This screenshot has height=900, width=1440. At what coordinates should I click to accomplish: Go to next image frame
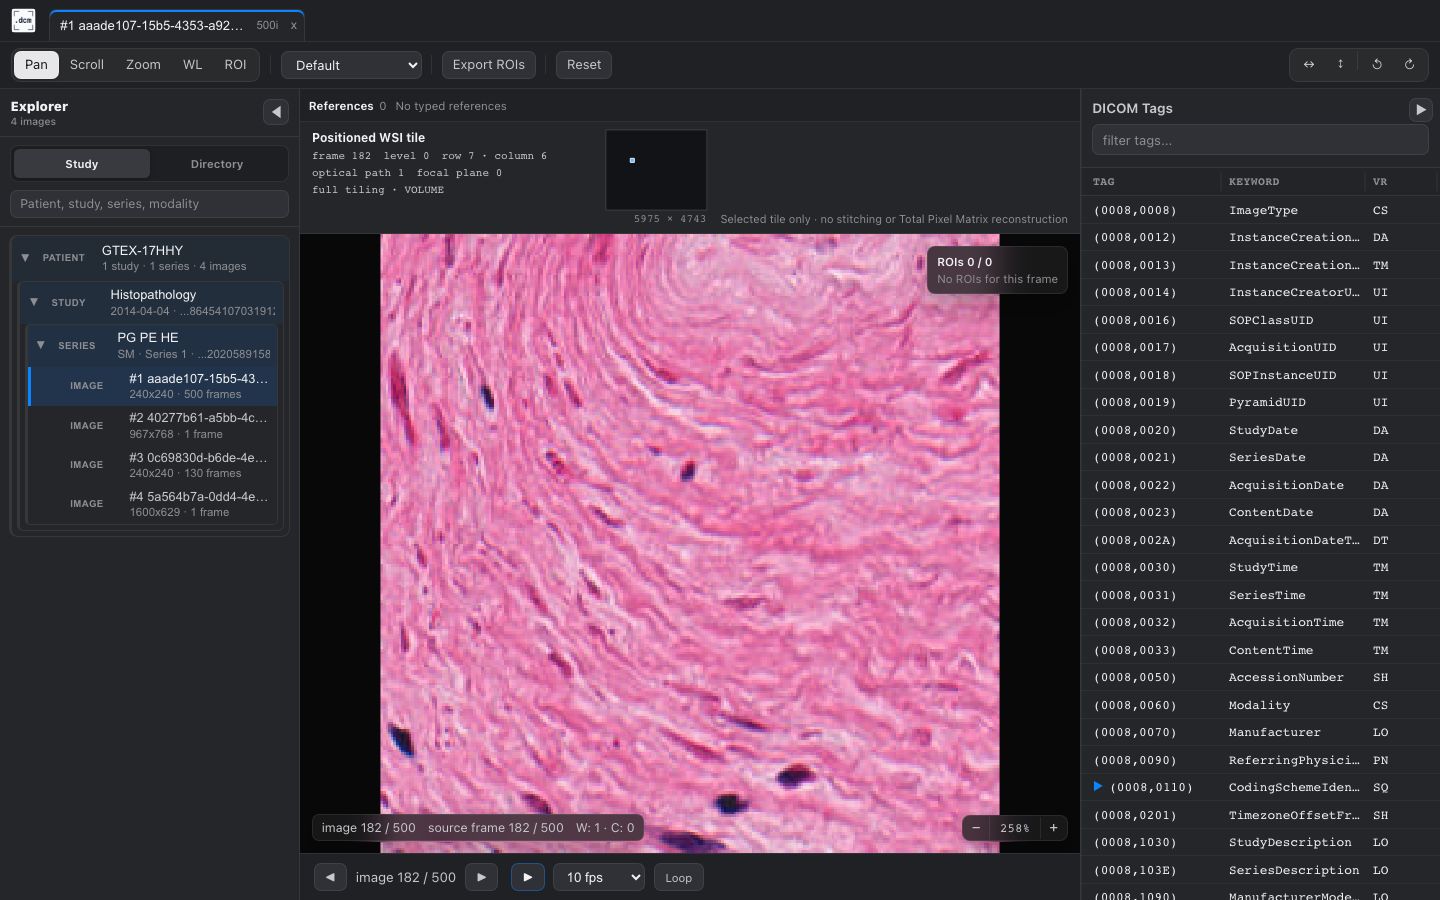pos(481,877)
